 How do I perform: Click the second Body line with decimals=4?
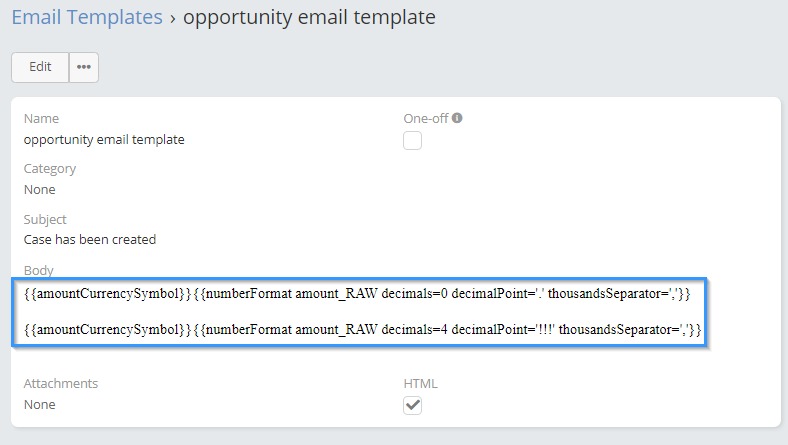point(362,329)
